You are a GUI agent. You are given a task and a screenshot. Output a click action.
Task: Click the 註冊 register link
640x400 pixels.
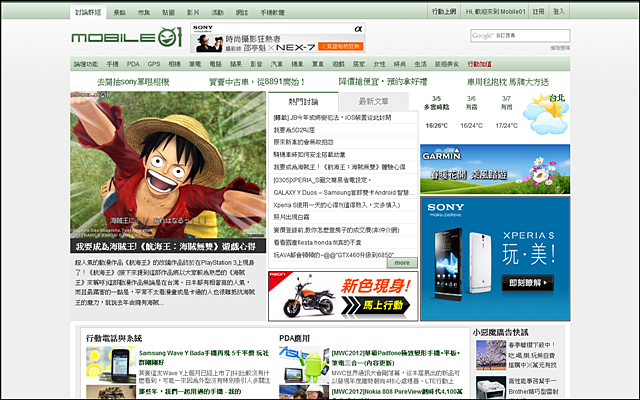(x=538, y=12)
